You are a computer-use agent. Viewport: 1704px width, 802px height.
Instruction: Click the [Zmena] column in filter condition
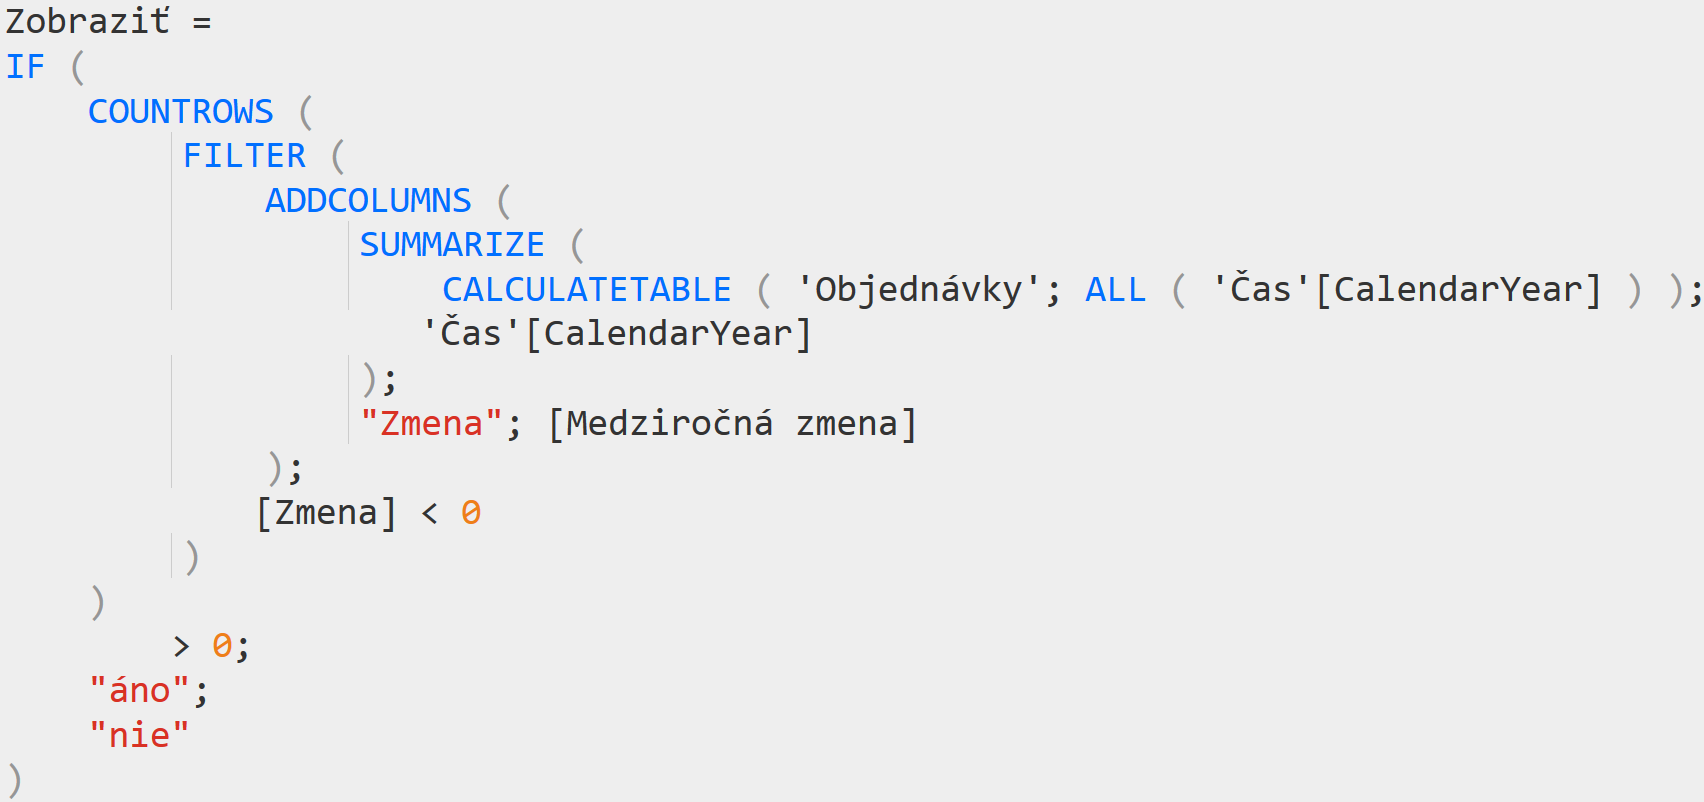tap(327, 512)
